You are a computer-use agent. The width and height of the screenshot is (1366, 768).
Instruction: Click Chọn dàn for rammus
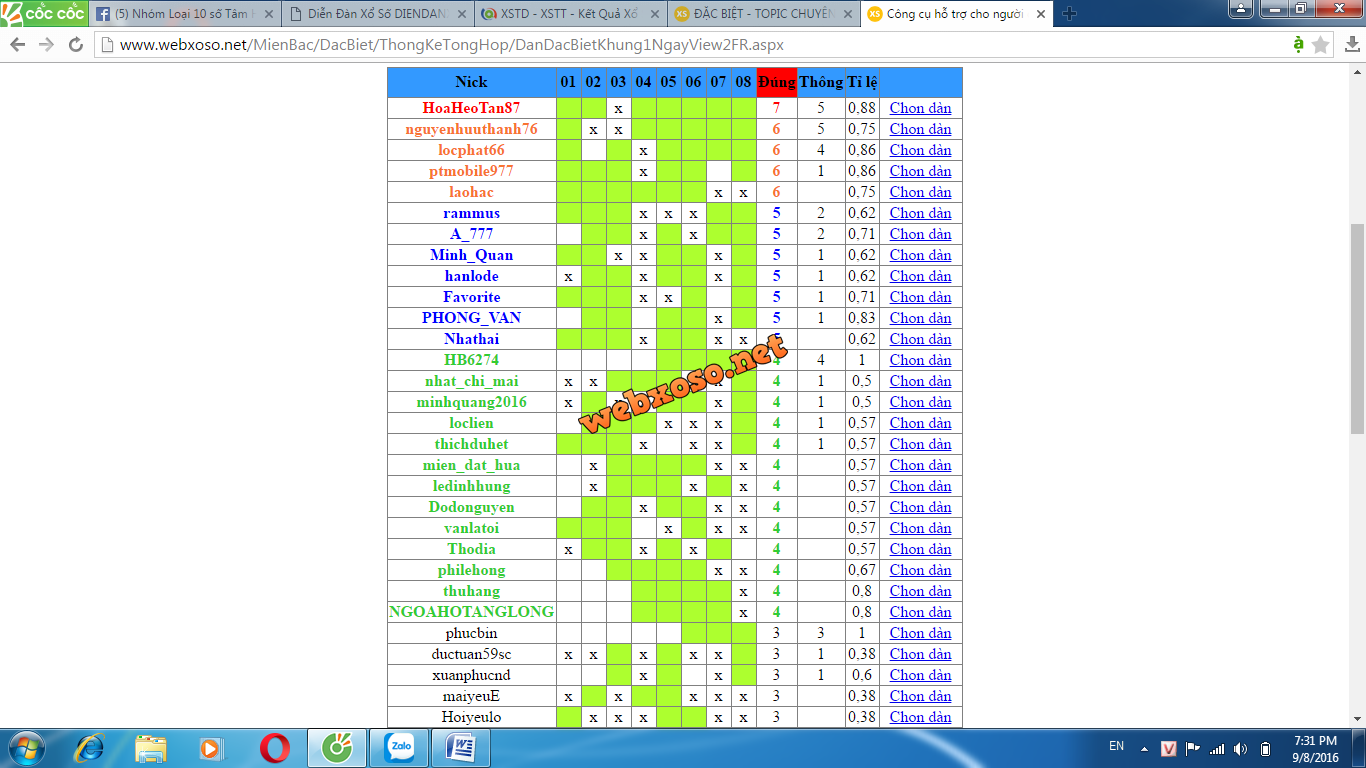click(x=920, y=213)
